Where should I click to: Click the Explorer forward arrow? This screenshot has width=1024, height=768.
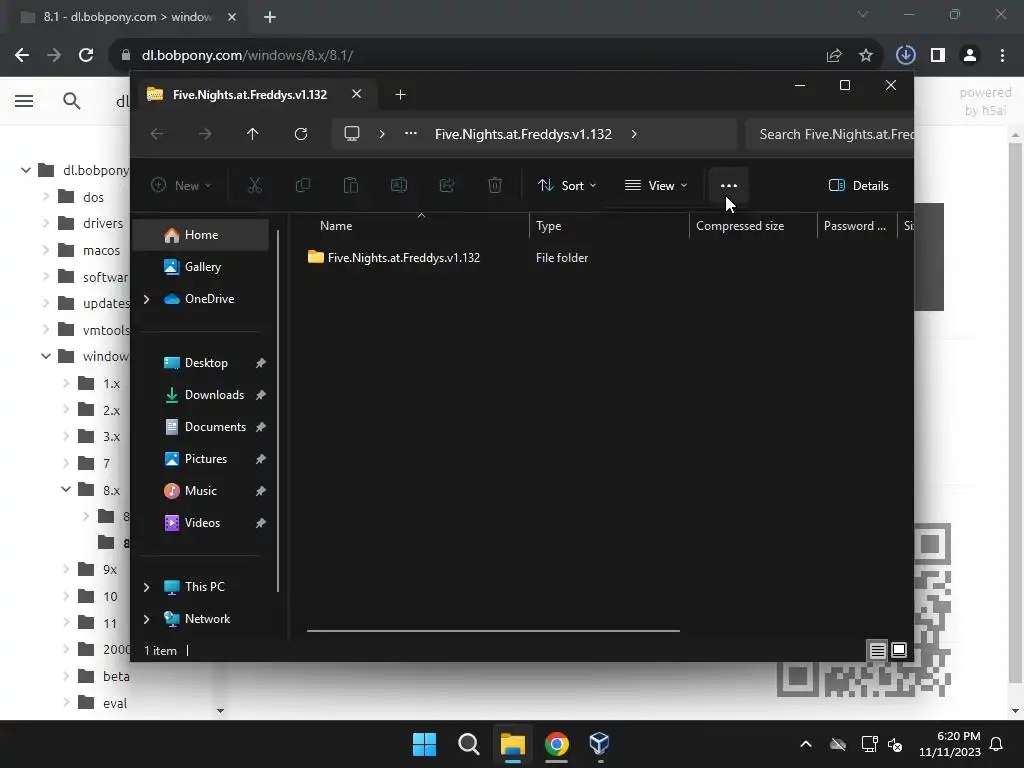point(205,134)
